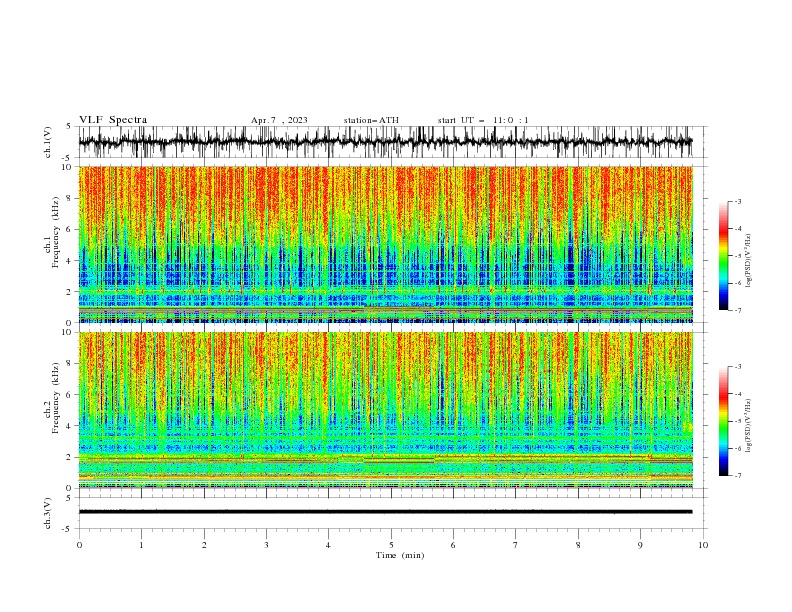Click the "ch.1 Frequency (kHz)" axis label
Image resolution: width=792 pixels, height=612 pixels.
coord(52,233)
